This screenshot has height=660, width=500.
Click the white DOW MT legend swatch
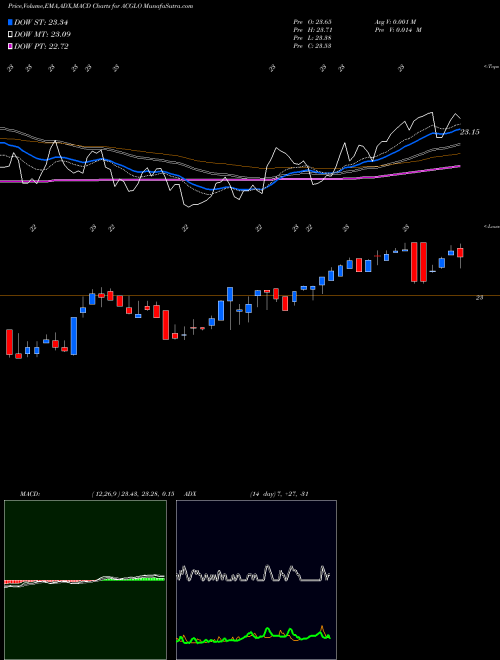[x=11, y=35]
